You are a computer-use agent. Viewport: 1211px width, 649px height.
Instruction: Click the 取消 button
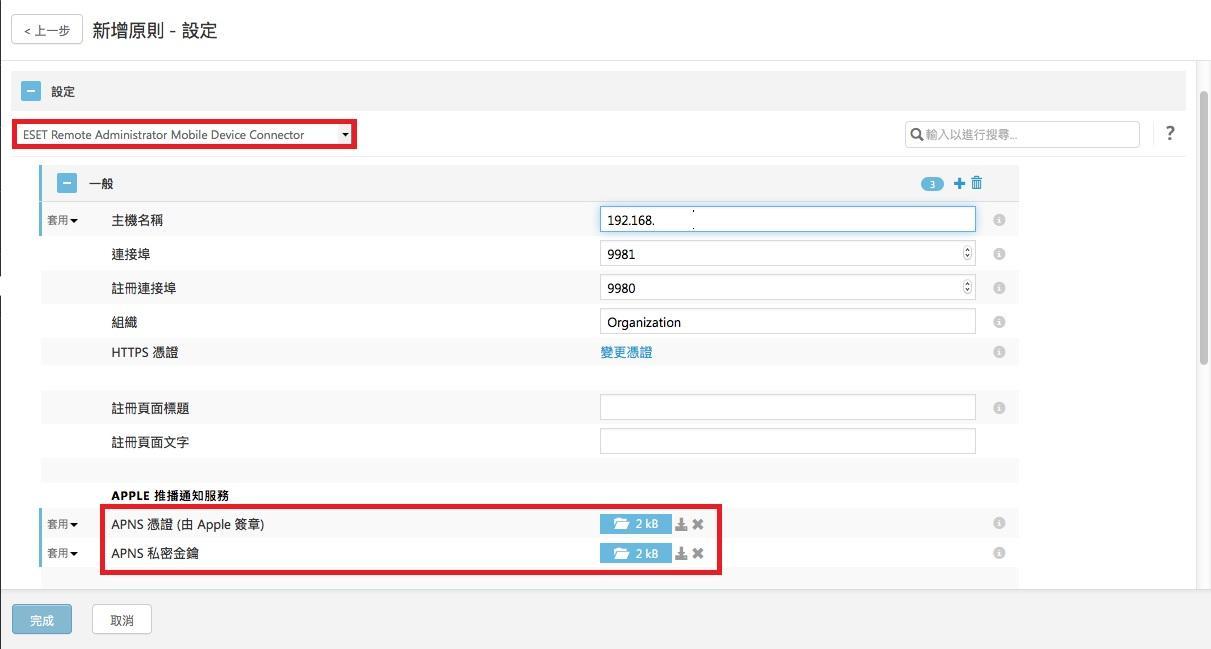(x=122, y=620)
